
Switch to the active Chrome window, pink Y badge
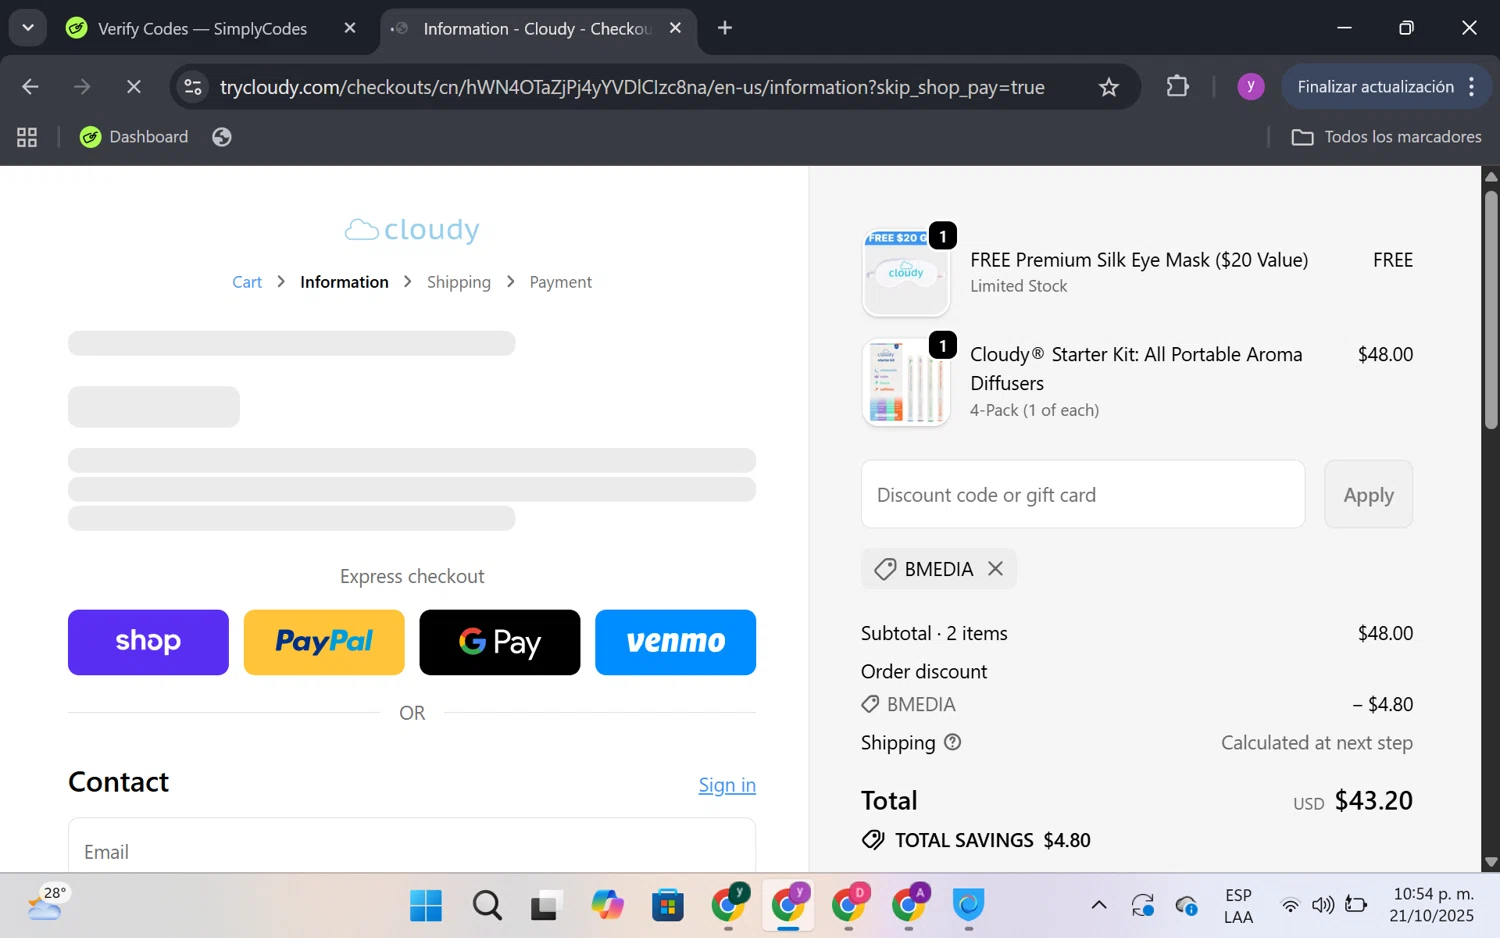[788, 905]
